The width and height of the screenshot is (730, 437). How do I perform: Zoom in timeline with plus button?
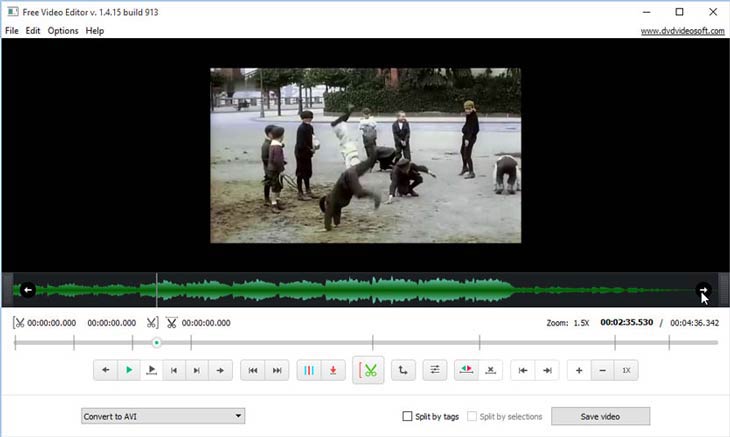coord(579,370)
